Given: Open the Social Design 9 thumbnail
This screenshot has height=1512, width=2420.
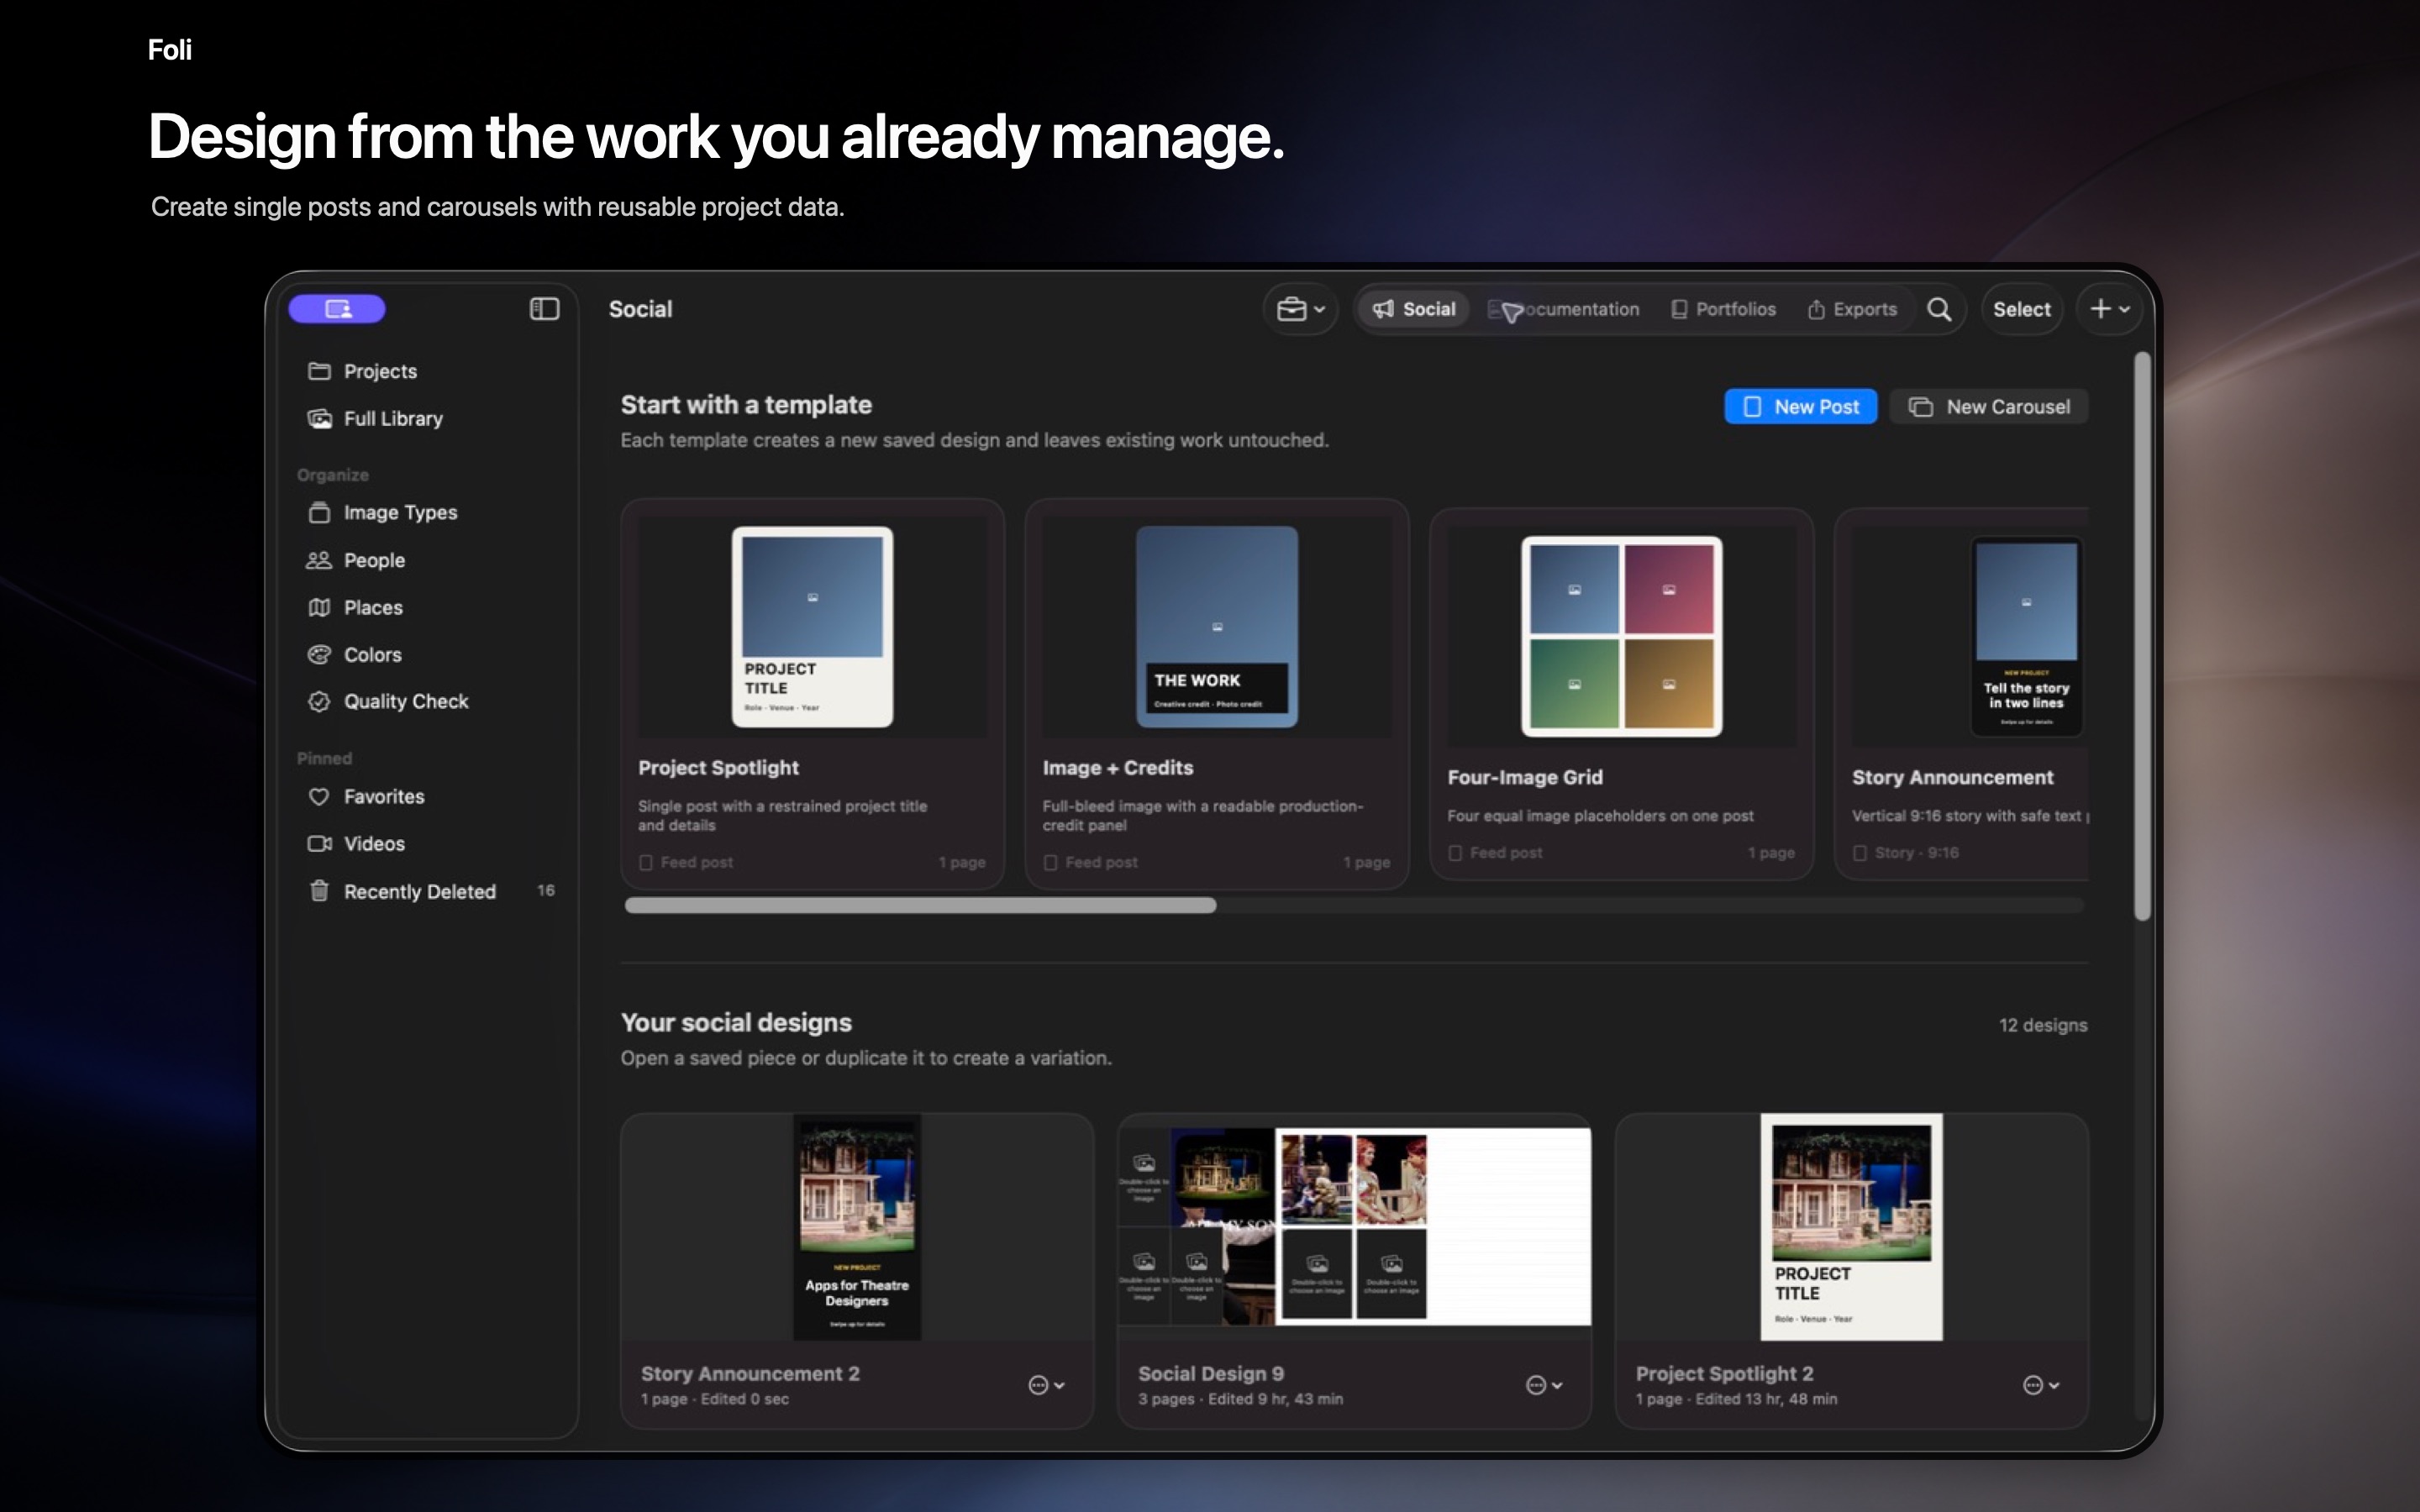Looking at the screenshot, I should coord(1354,1227).
